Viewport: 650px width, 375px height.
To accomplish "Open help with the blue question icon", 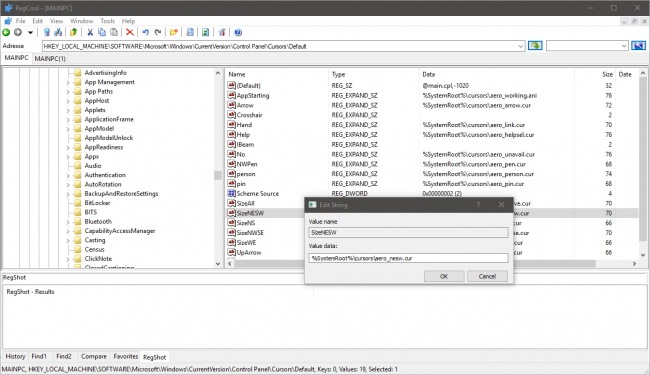I will pos(238,32).
